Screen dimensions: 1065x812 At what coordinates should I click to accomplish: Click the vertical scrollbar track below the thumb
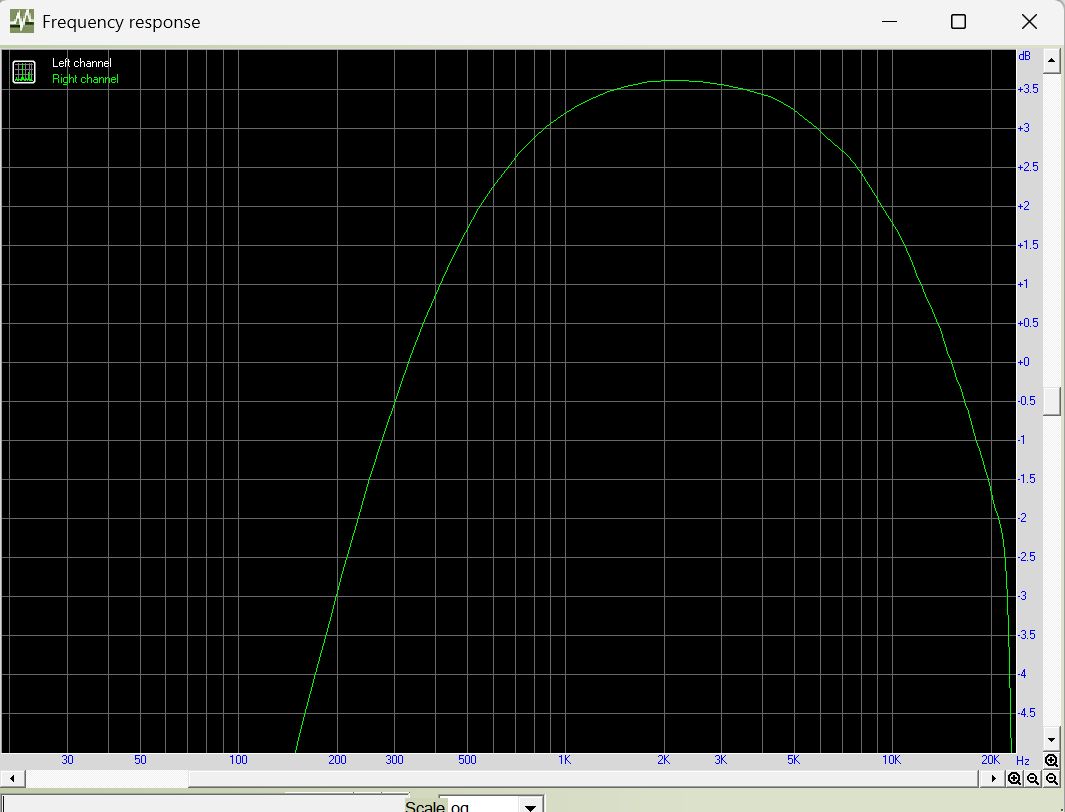(x=1051, y=570)
